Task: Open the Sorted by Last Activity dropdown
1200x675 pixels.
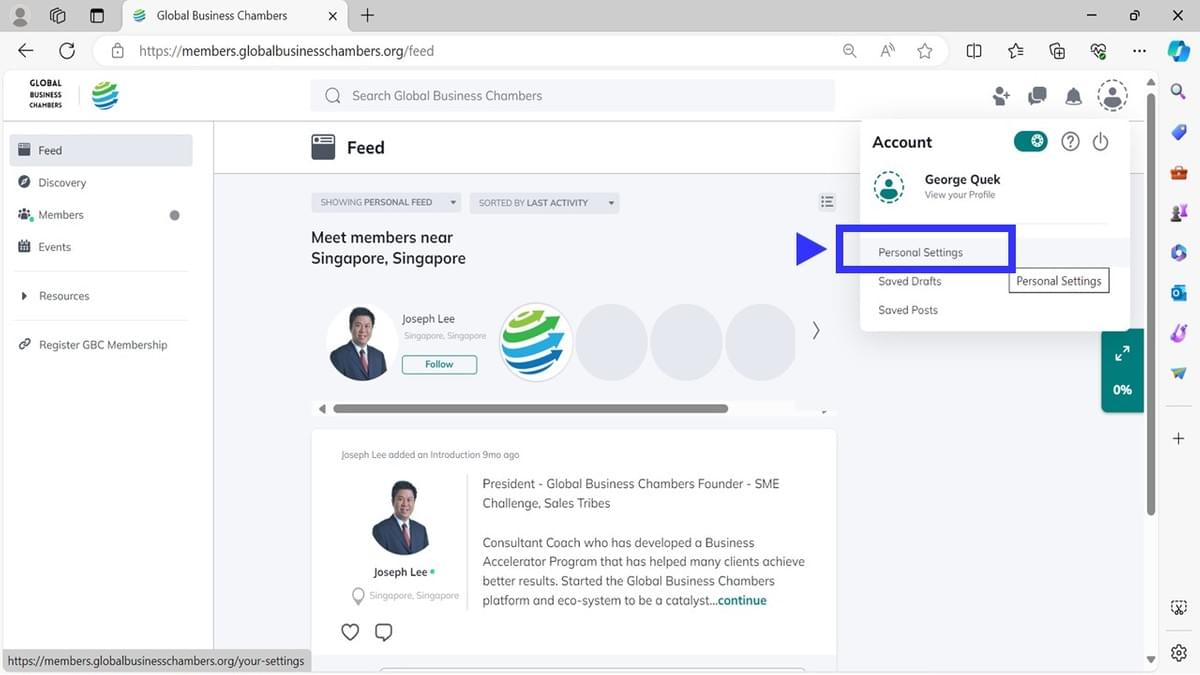Action: tap(544, 203)
